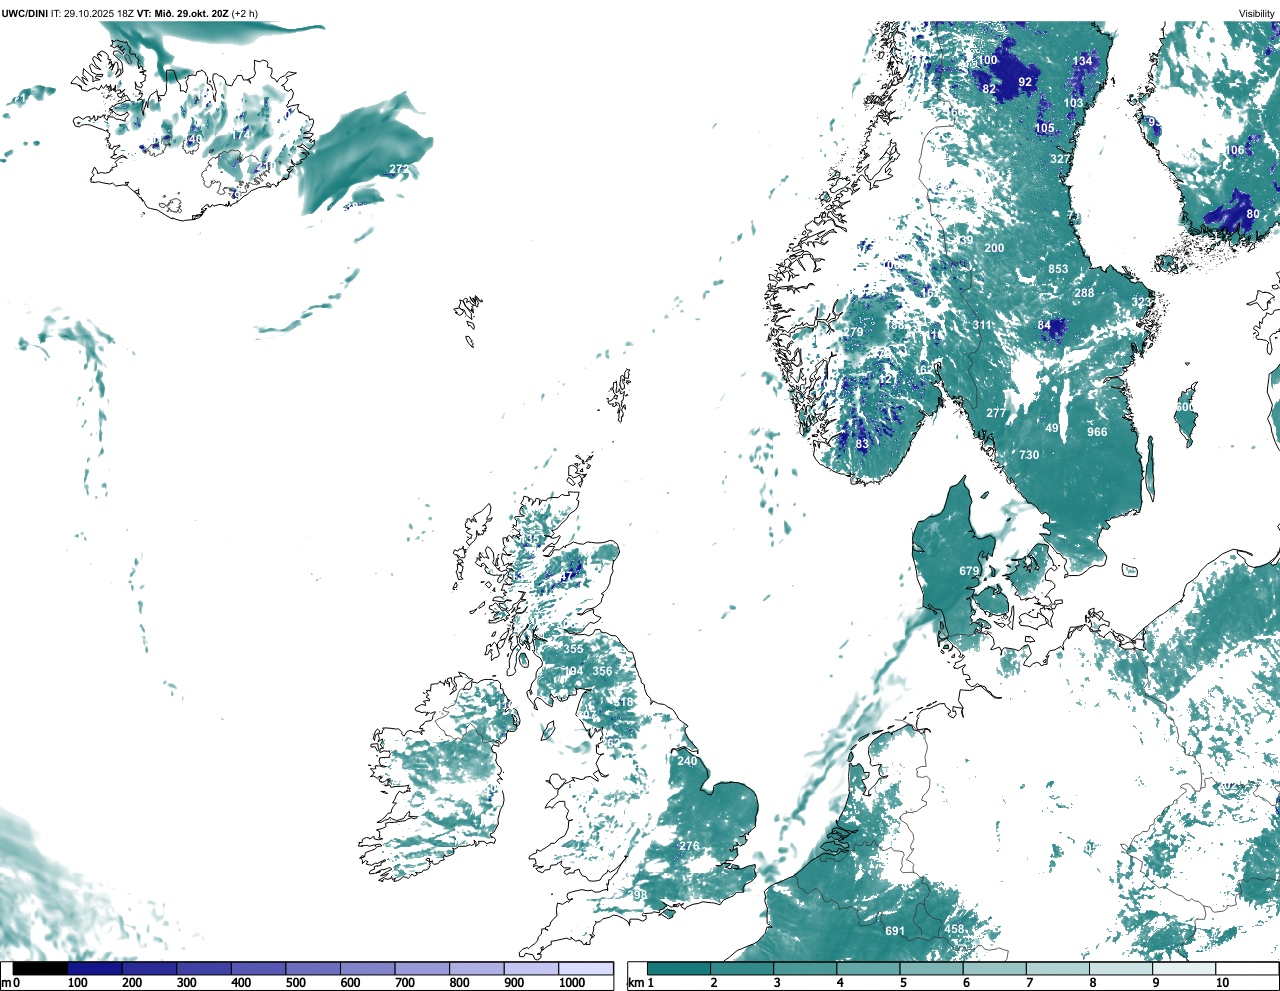Click the '84' value in dark blue patch
1280x991 pixels.
[1044, 325]
